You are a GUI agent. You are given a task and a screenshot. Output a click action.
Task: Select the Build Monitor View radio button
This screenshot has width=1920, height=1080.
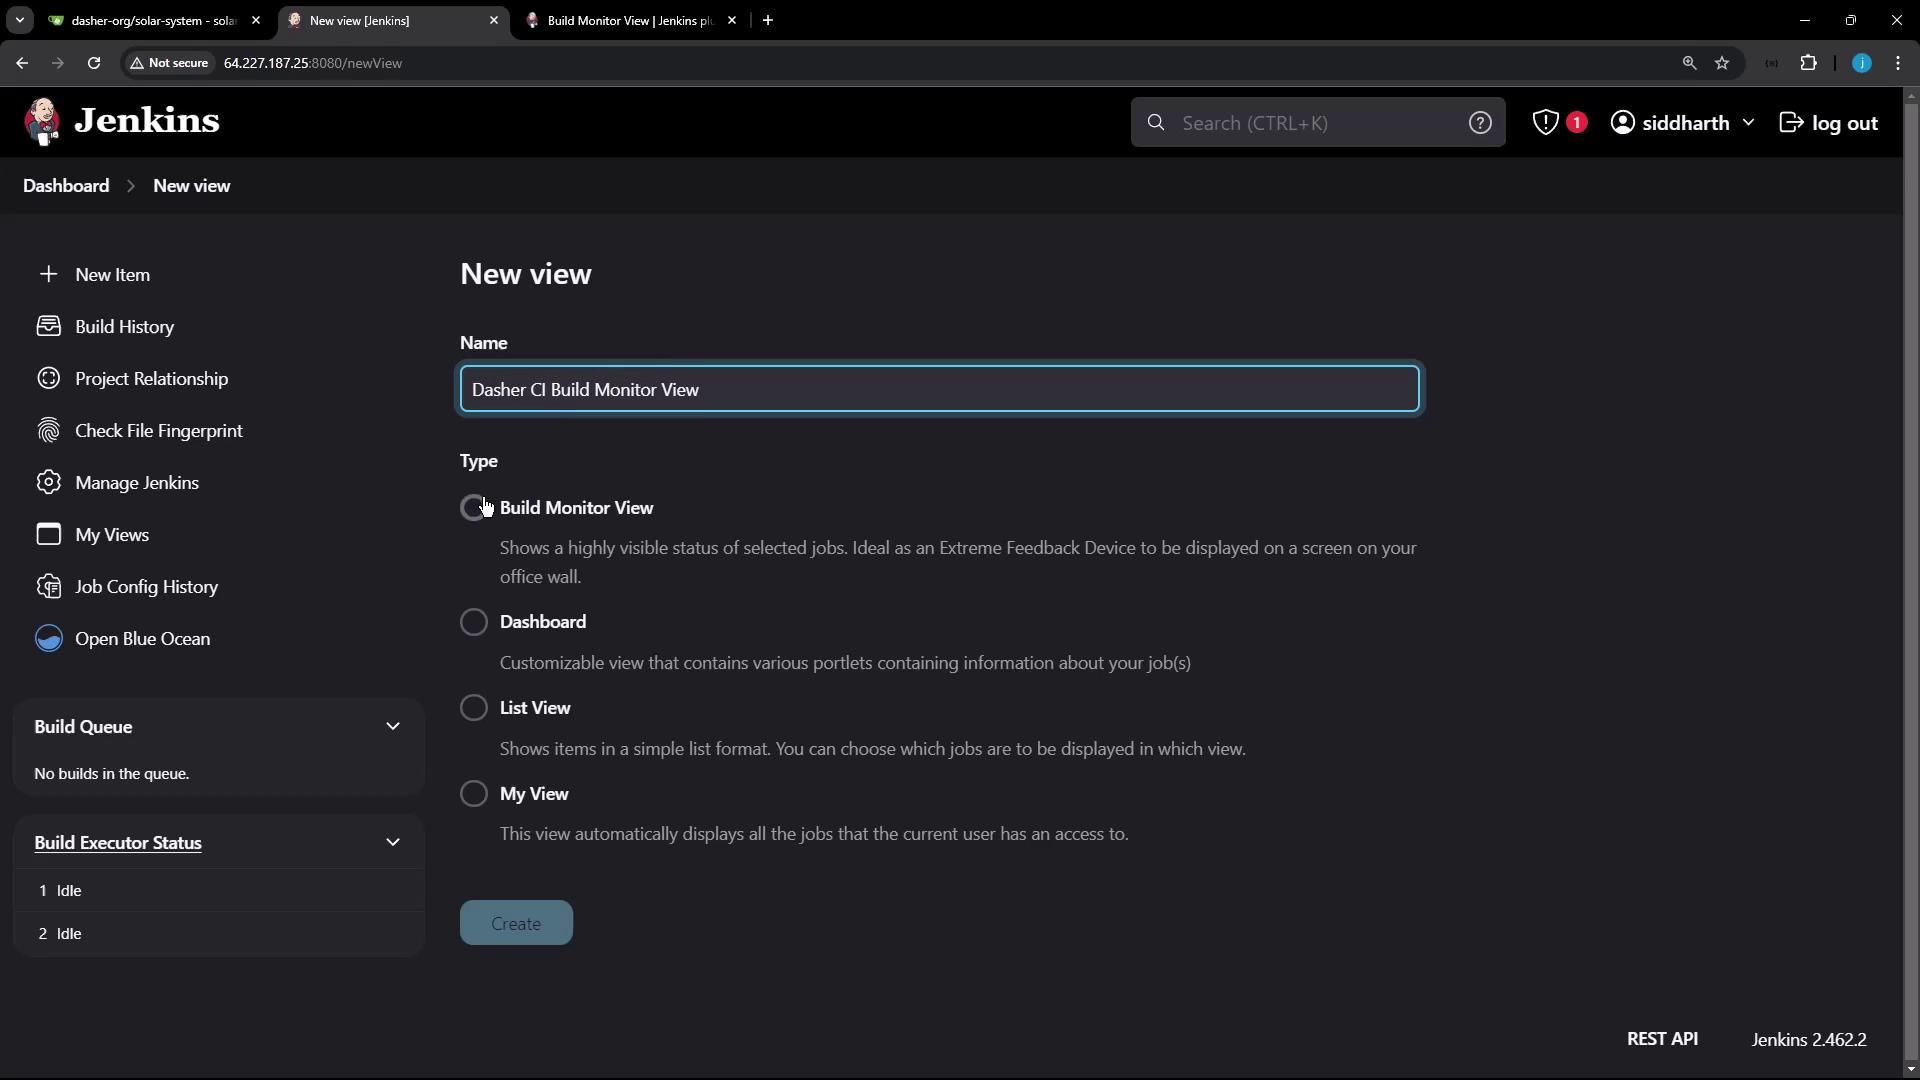[473, 508]
